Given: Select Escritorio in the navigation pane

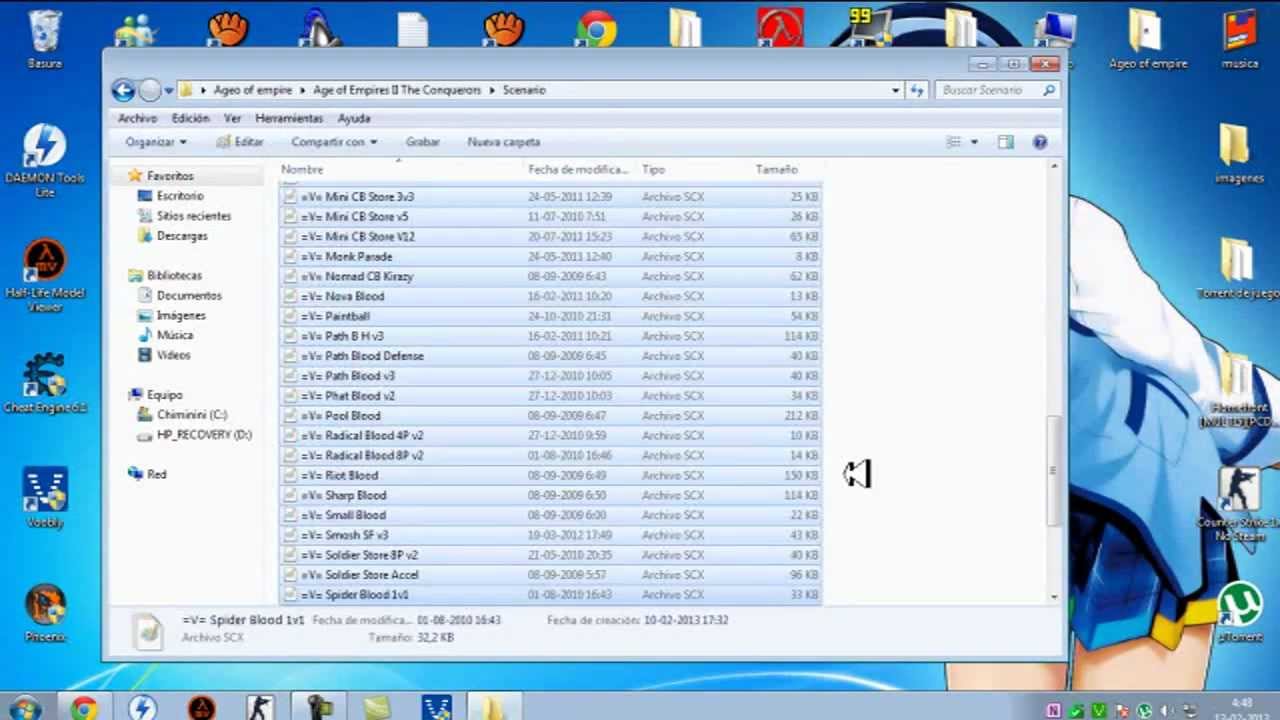Looking at the screenshot, I should click(180, 196).
